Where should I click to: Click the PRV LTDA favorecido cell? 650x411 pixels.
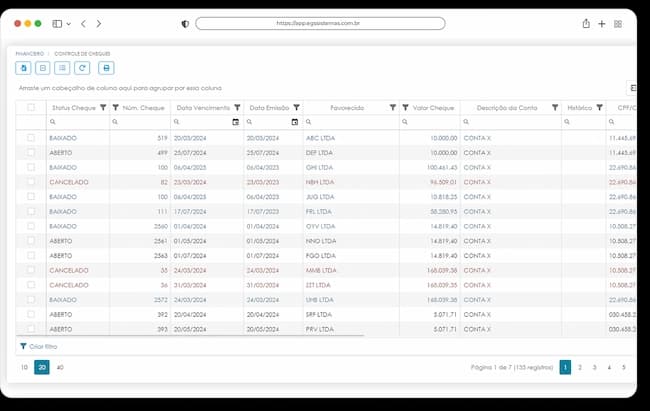[x=351, y=329]
